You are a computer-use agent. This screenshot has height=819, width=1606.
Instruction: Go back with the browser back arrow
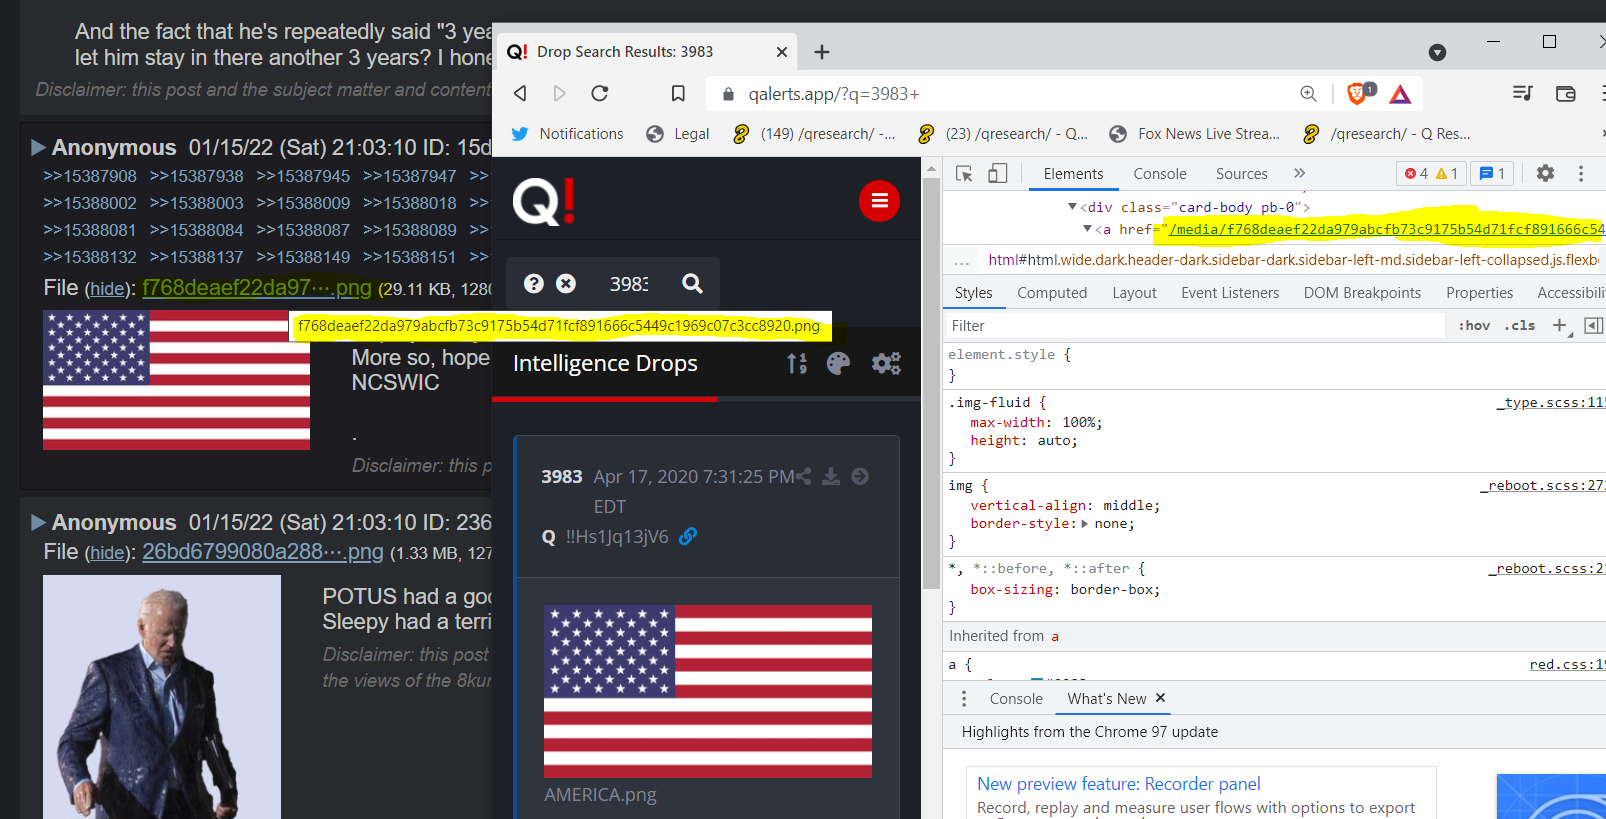pos(520,93)
